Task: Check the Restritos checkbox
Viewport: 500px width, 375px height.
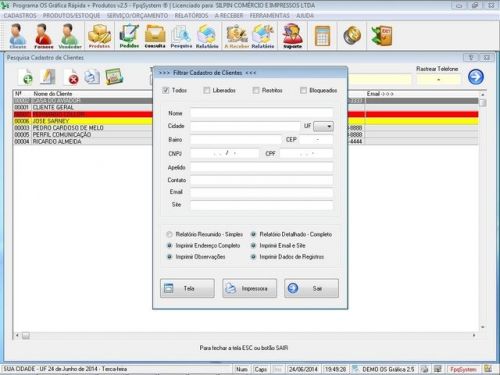Action: coord(256,90)
